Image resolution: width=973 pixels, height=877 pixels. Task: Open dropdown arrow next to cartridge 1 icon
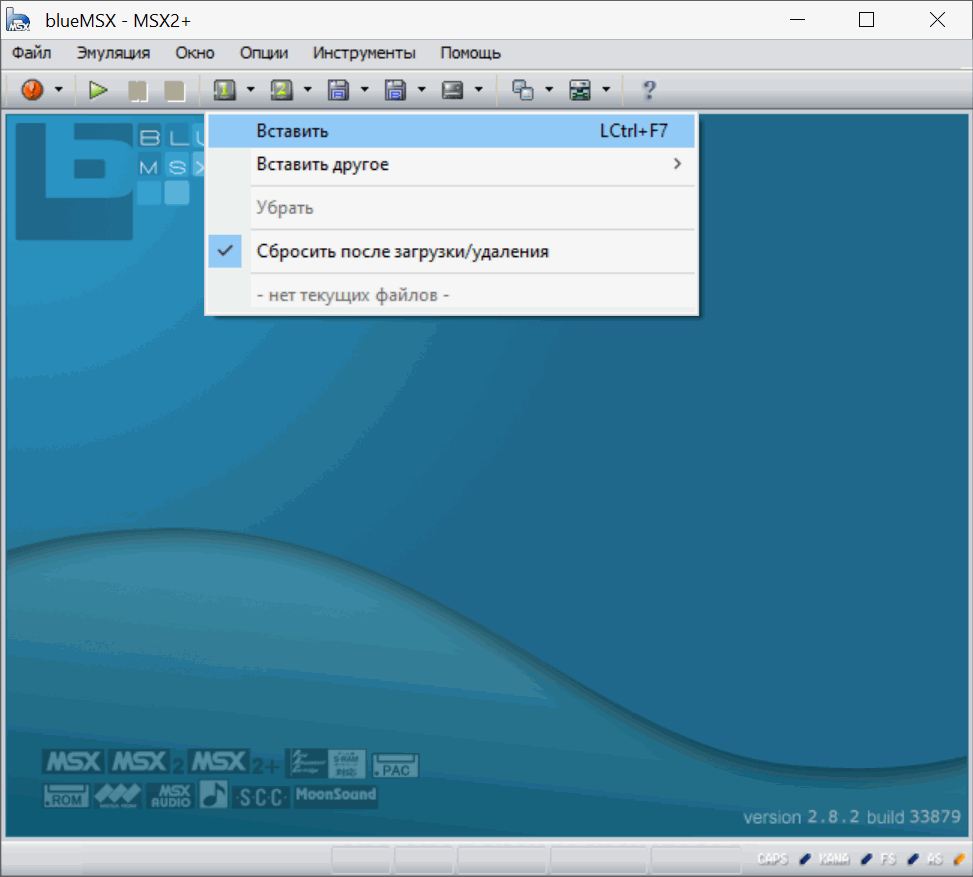pos(251,89)
